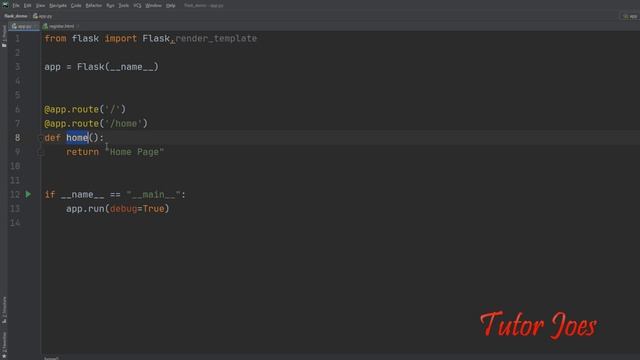Open the Refactor menu
640x360 pixels.
pyautogui.click(x=93, y=6)
